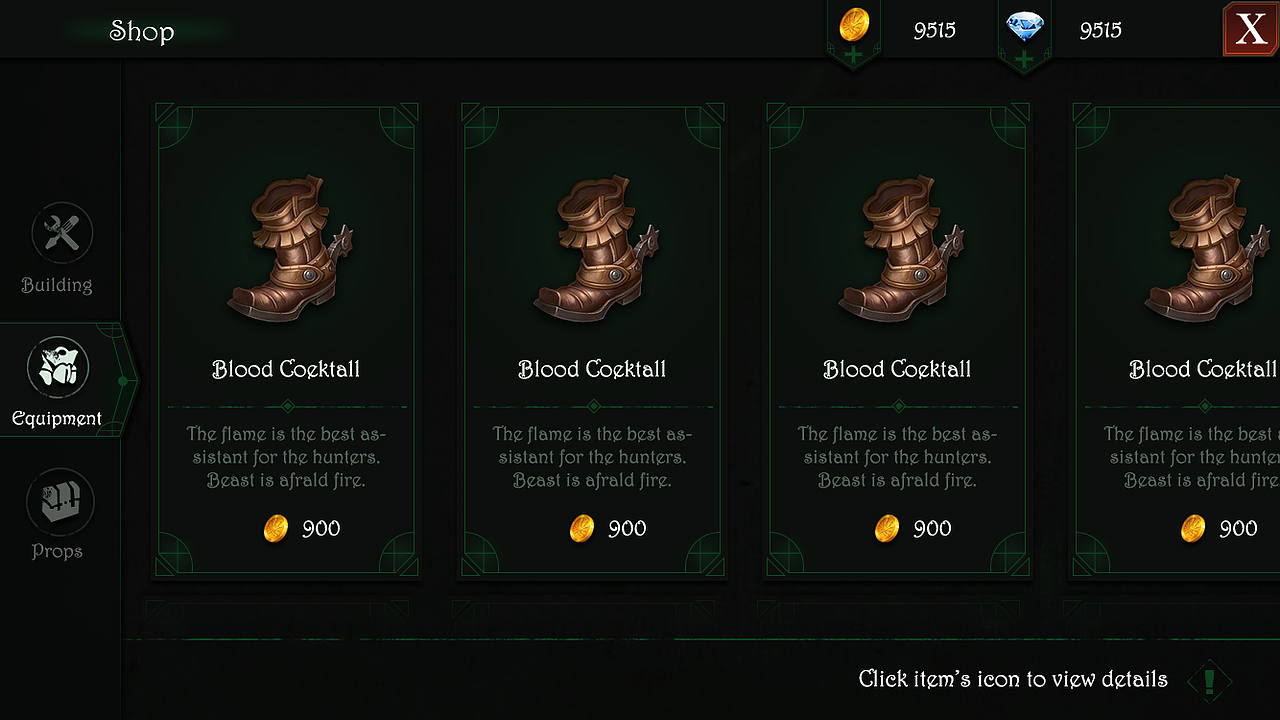Click the gold coin currency icon in header
The height and width of the screenshot is (720, 1280).
pyautogui.click(x=854, y=25)
